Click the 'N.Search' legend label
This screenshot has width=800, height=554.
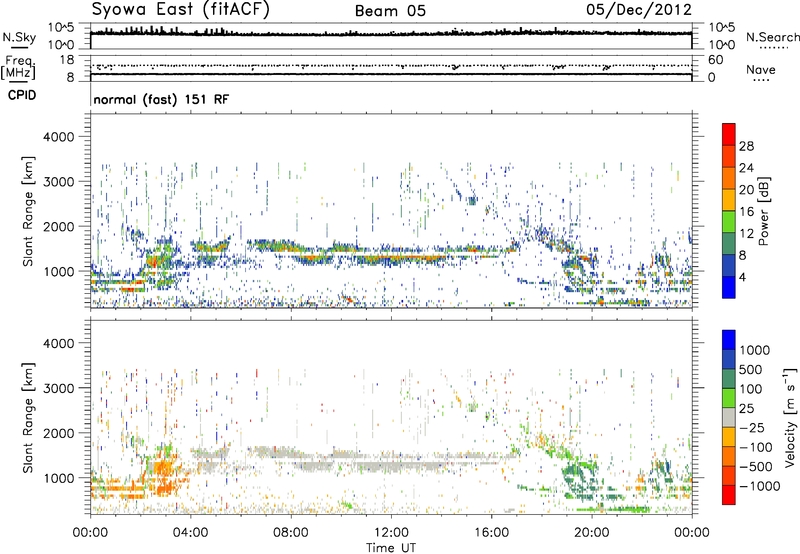[x=772, y=37]
